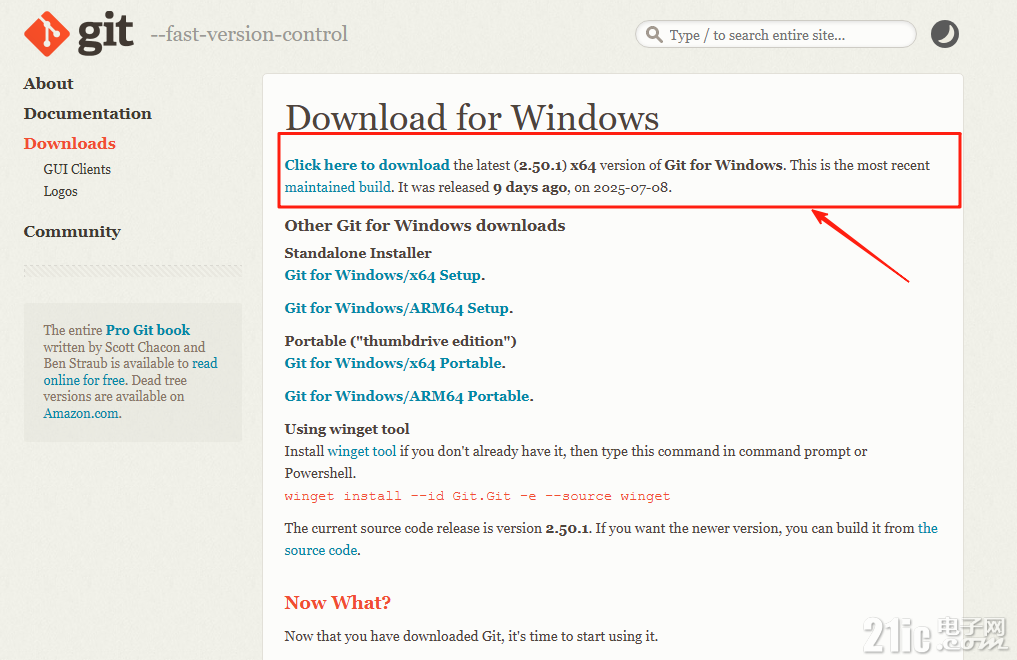Open the Documentation section
Screen dimensions: 1017x660
(x=88, y=113)
